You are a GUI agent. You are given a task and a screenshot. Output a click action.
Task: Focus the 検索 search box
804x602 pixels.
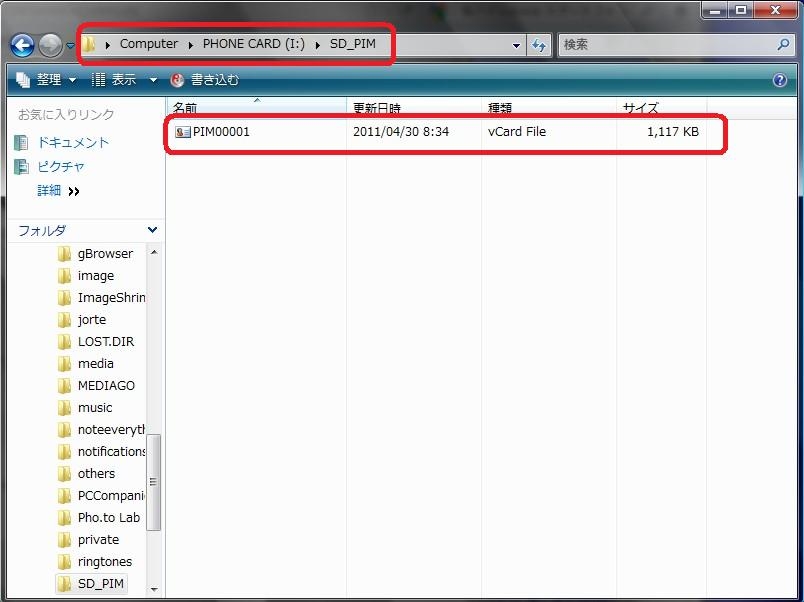667,45
